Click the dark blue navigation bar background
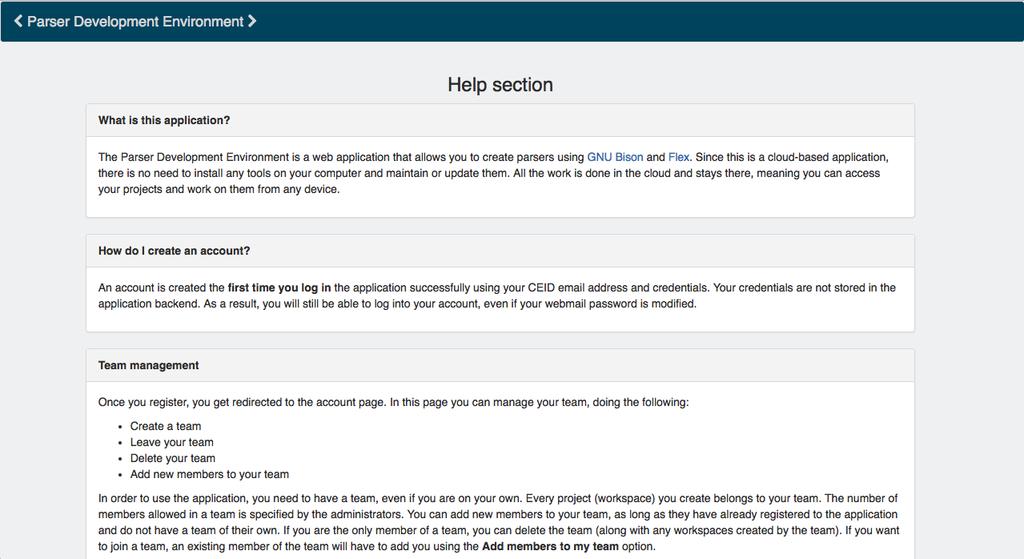This screenshot has width=1024, height=559. click(640, 21)
